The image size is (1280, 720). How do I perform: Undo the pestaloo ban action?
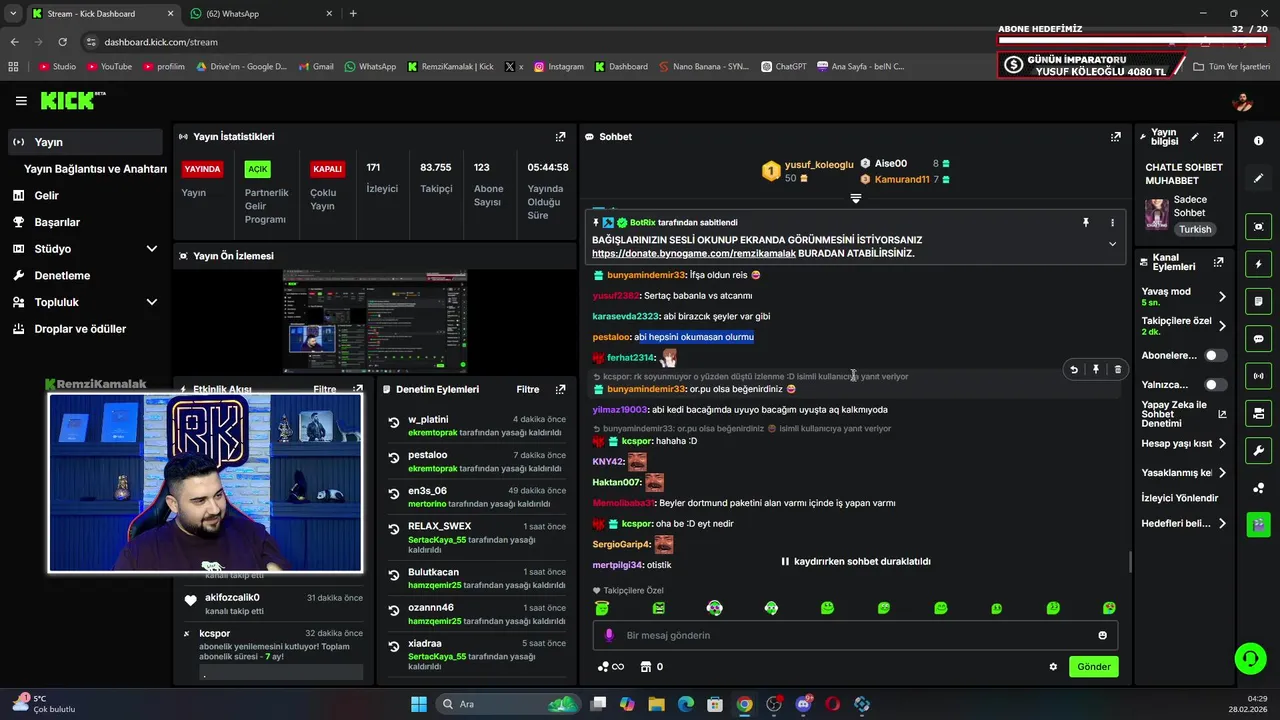point(394,460)
